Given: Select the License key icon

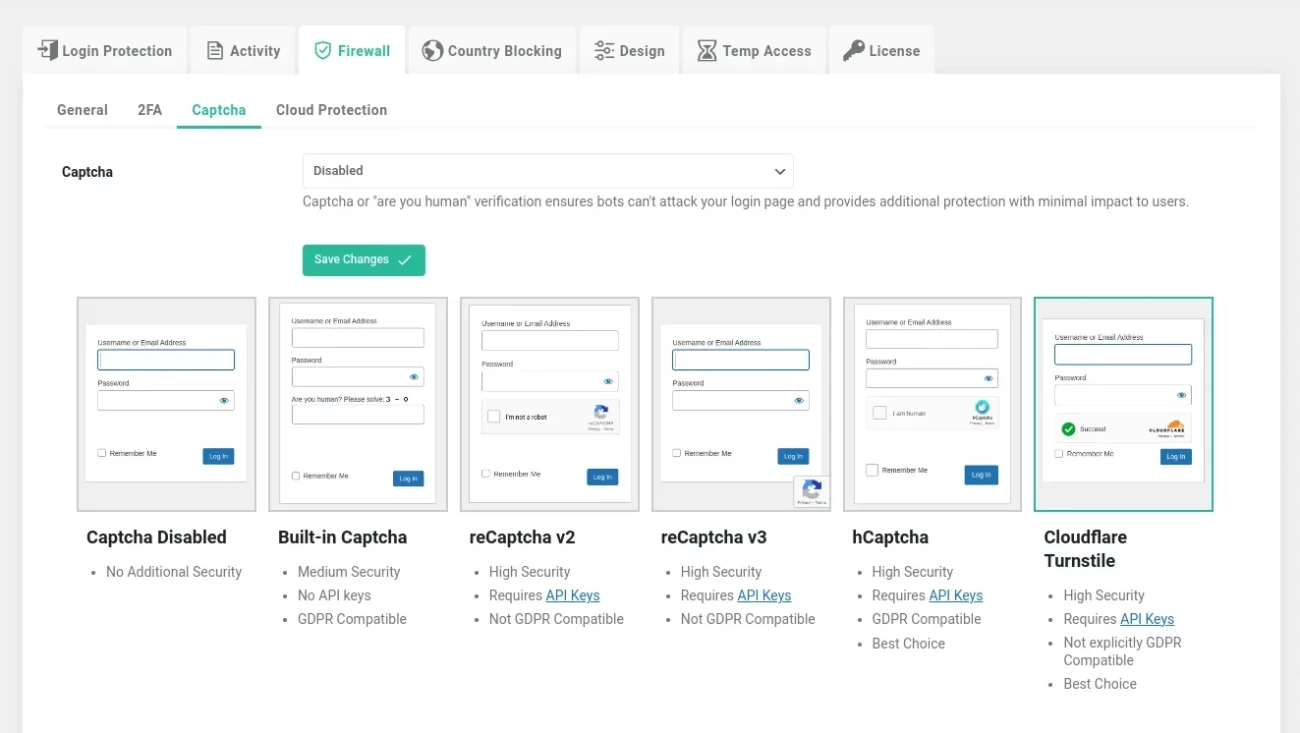Looking at the screenshot, I should click(854, 48).
